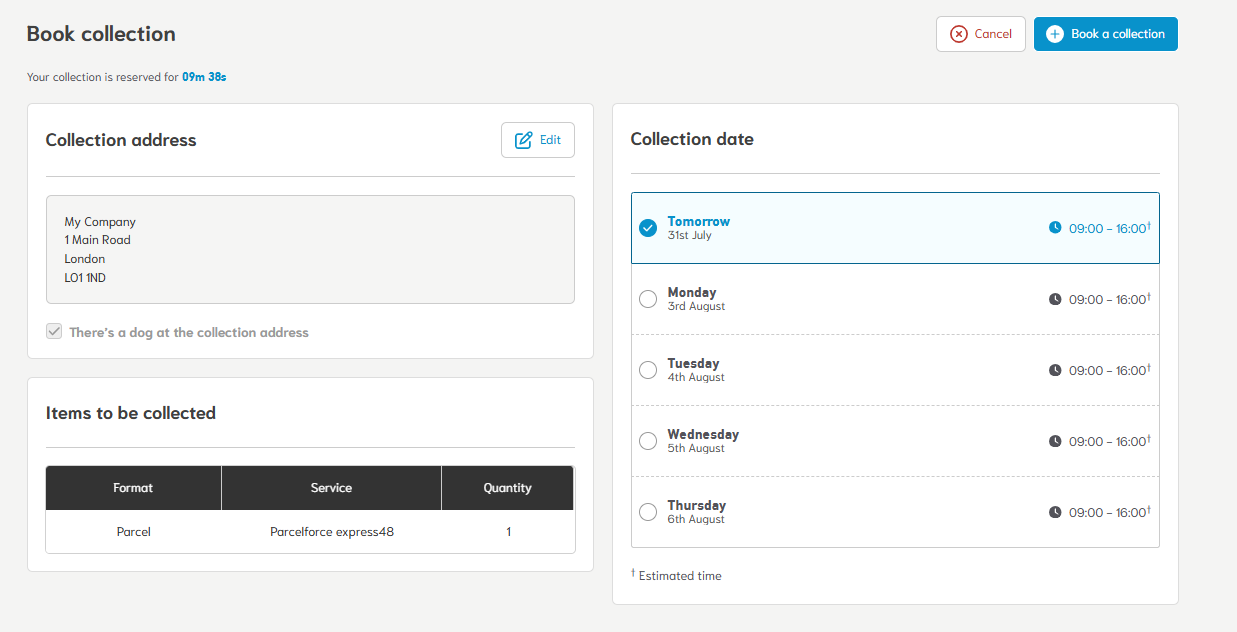Click the clock icon in Monday row
1237x632 pixels.
tap(1055, 299)
